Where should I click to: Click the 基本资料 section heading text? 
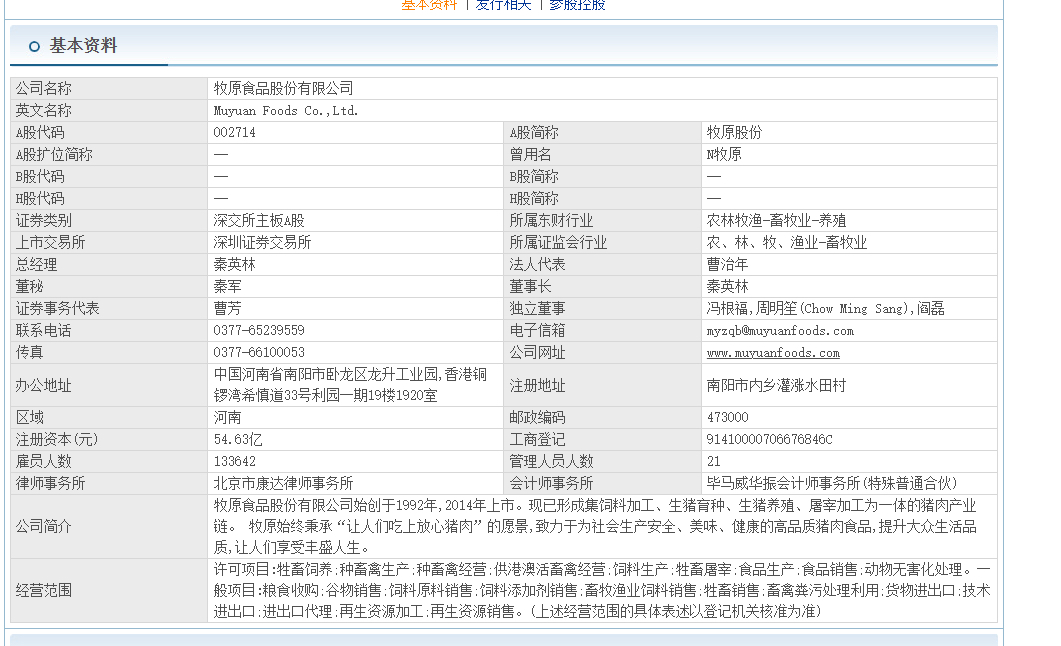click(83, 46)
